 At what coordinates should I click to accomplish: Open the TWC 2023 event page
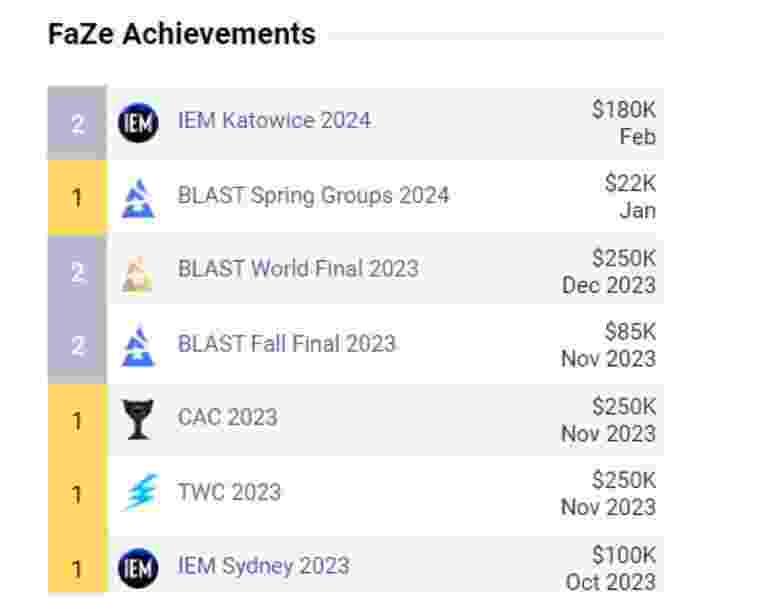[229, 492]
